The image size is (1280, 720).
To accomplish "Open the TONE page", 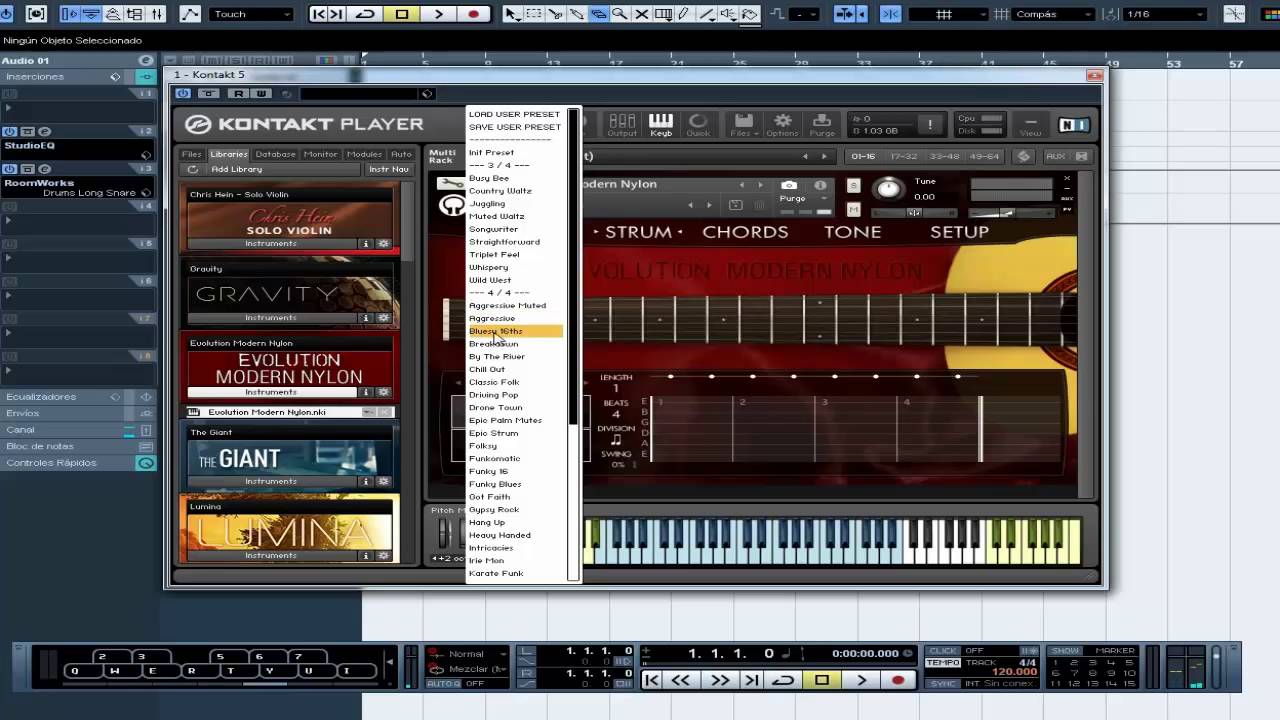I will point(853,232).
